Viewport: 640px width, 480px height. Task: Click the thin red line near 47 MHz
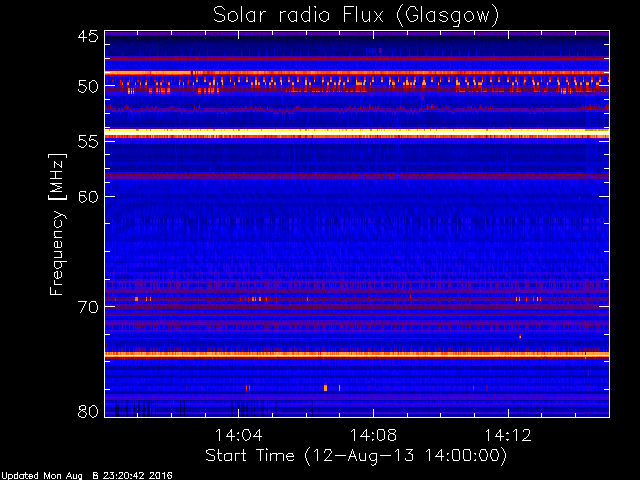click(x=357, y=59)
